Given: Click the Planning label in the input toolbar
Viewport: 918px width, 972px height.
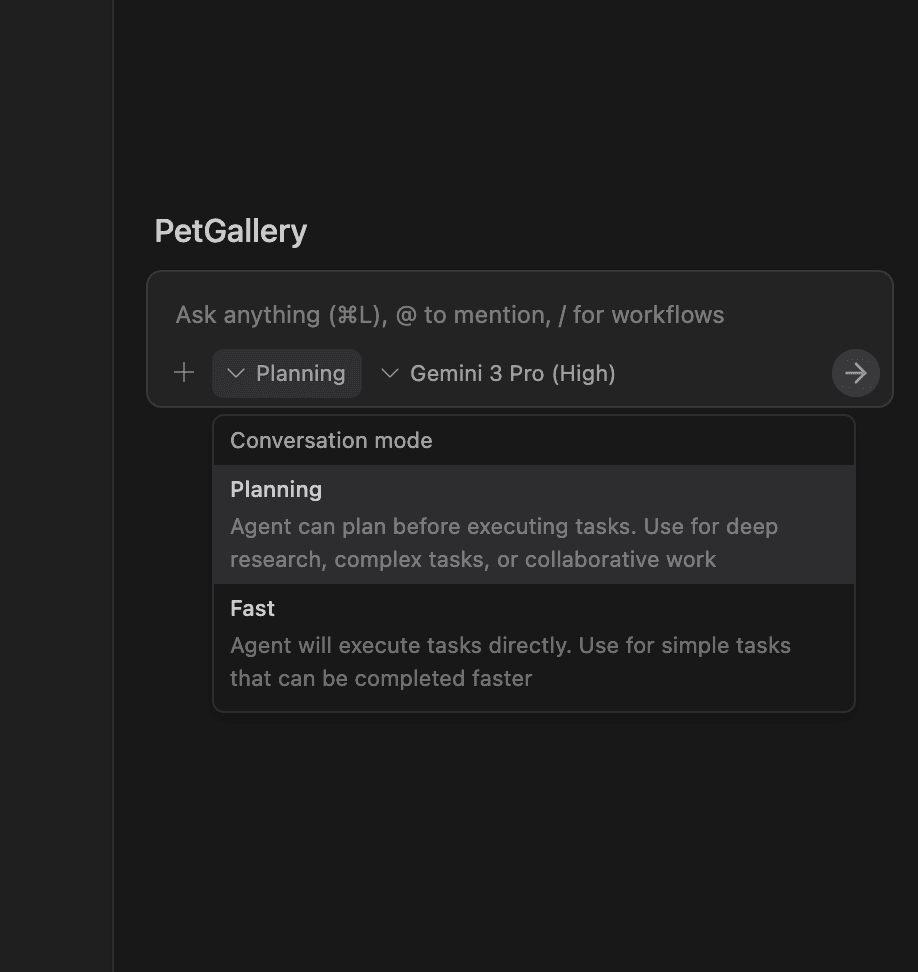Looking at the screenshot, I should point(300,373).
